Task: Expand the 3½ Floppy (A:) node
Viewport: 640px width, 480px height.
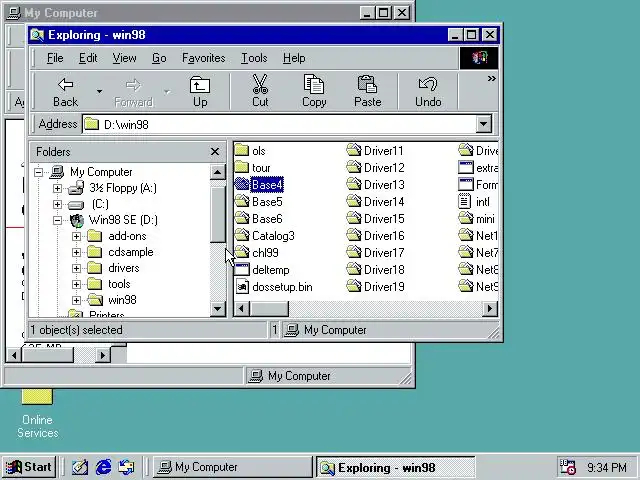Action: [58, 188]
